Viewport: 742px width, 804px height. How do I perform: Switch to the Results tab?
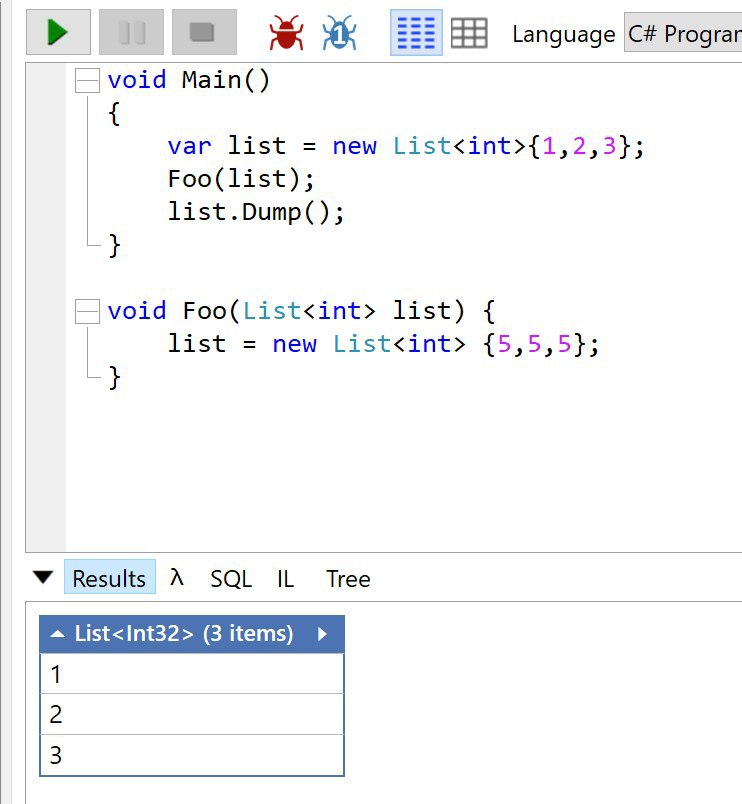110,577
